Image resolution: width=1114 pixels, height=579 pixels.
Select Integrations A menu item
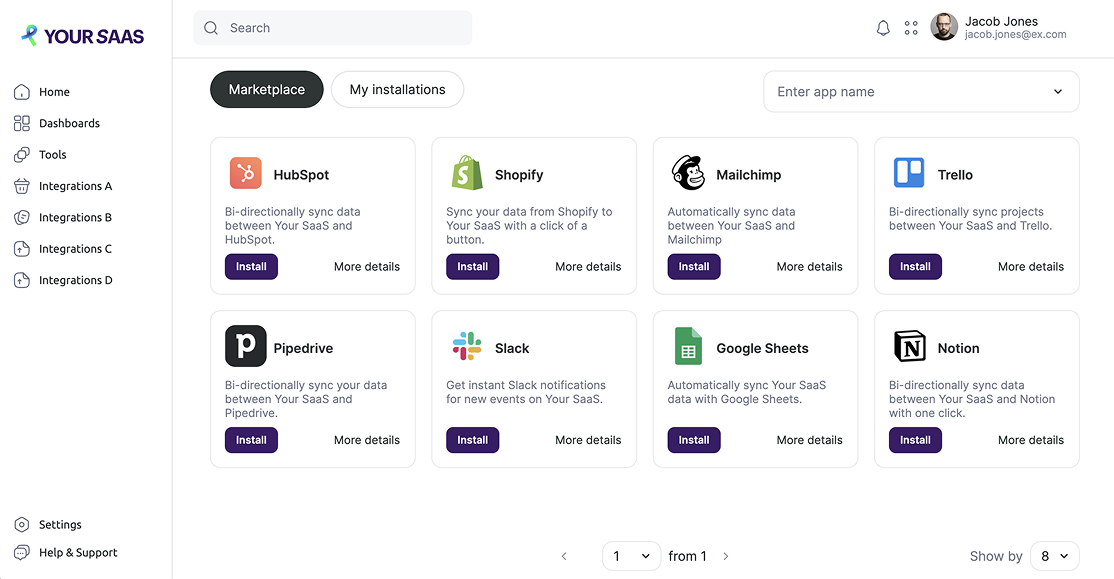click(x=75, y=186)
